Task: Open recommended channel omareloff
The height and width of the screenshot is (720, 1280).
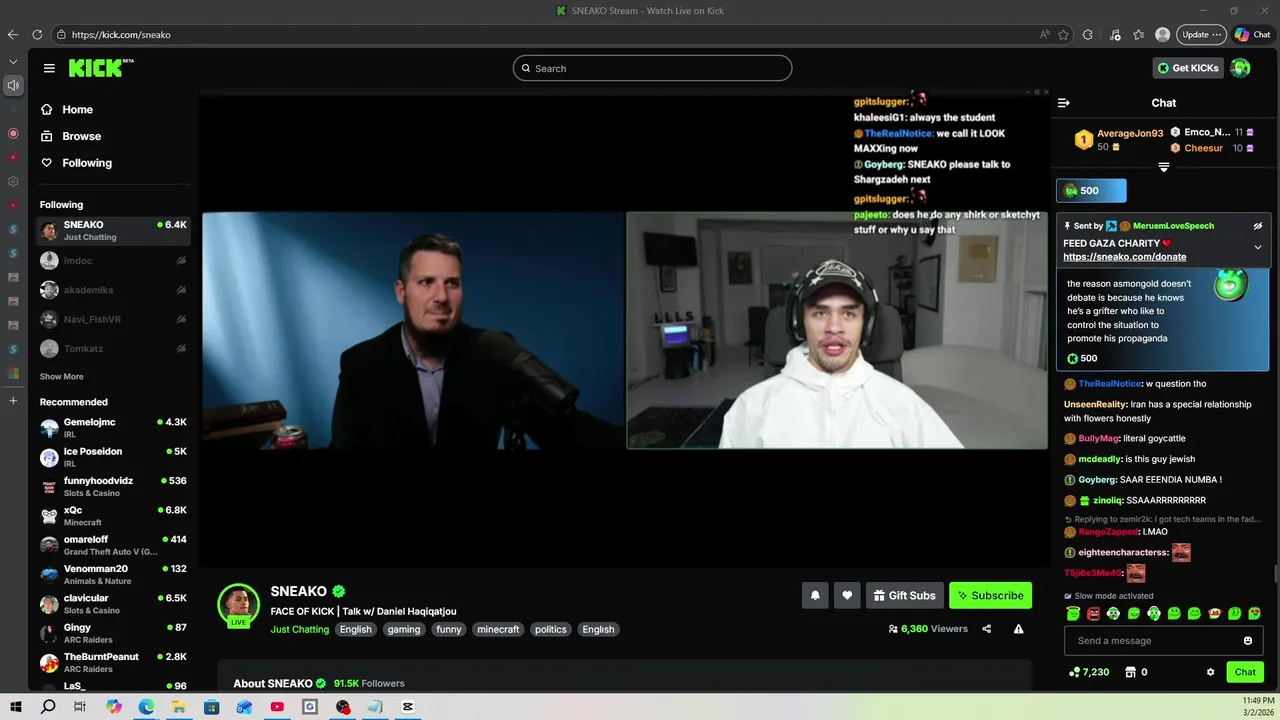Action: [x=113, y=545]
